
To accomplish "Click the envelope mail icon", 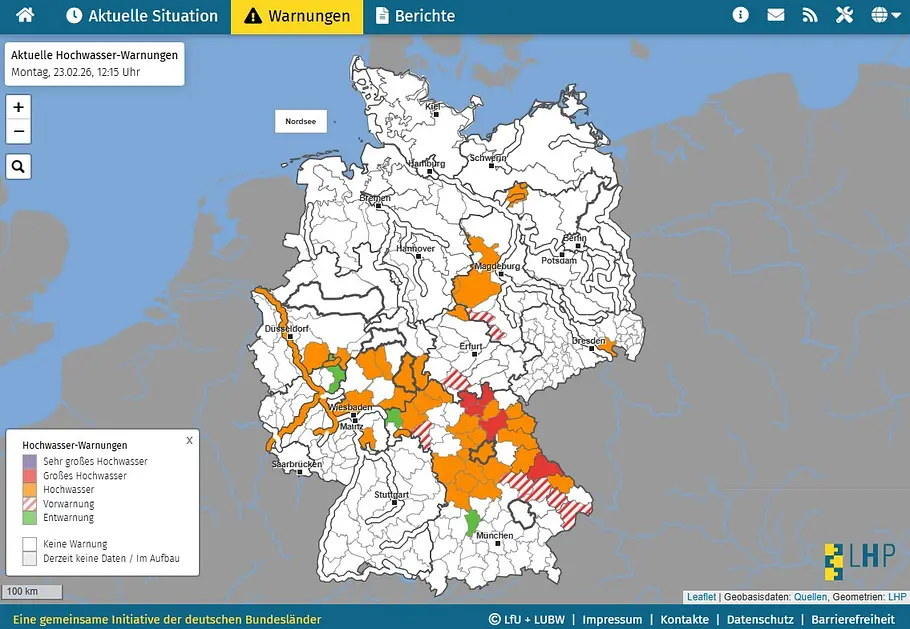I will (775, 15).
